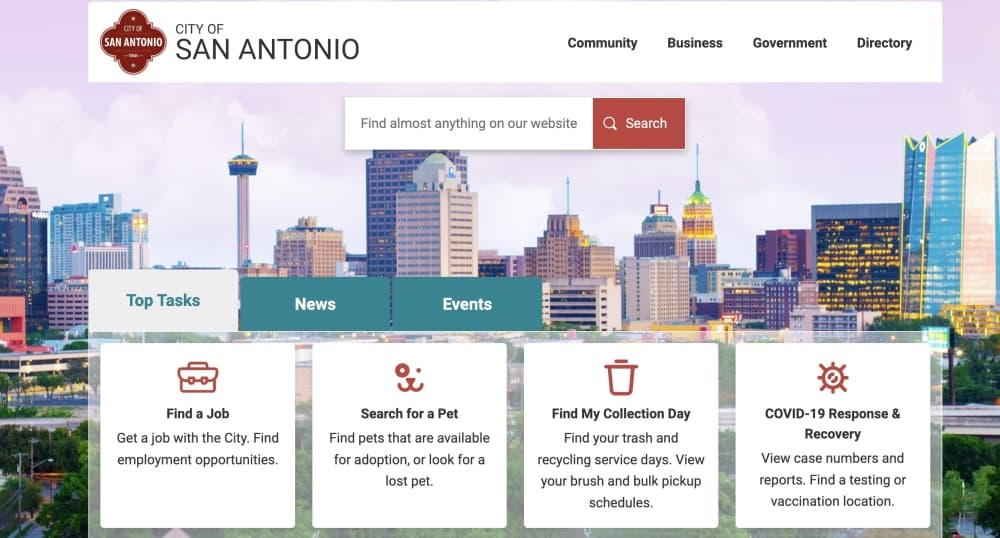The image size is (1000, 538).
Task: Click text 'View case numbers and reports'
Action: click(832, 469)
